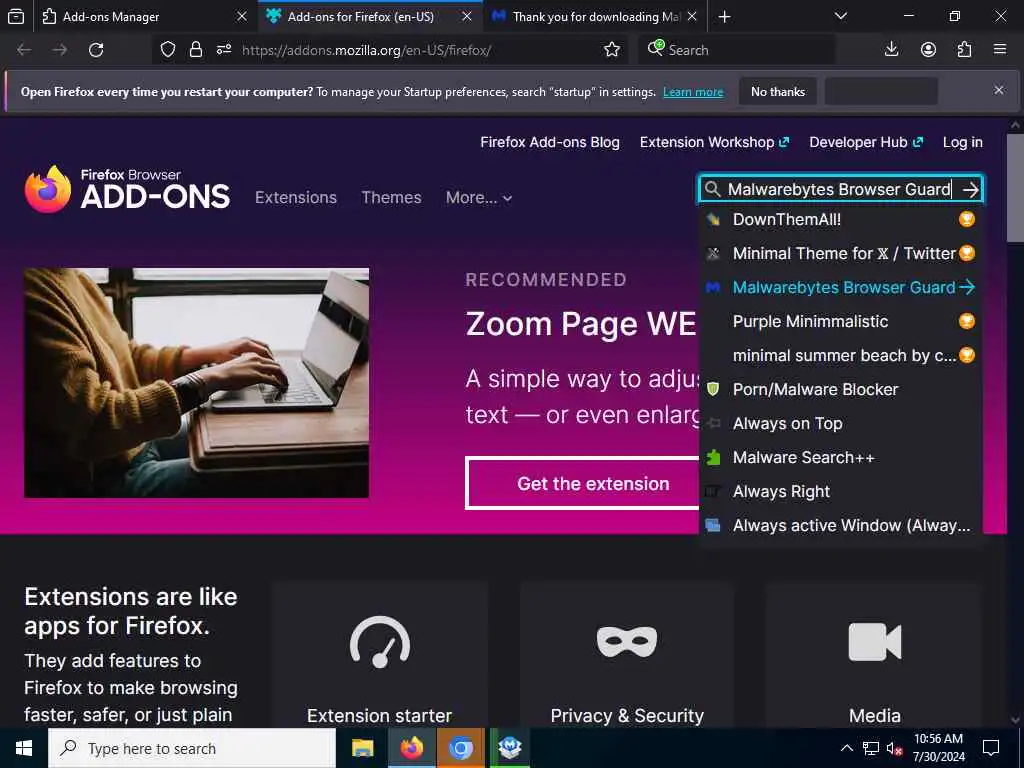Open Firefox account menu
Viewport: 1024px width, 768px height.
point(928,50)
